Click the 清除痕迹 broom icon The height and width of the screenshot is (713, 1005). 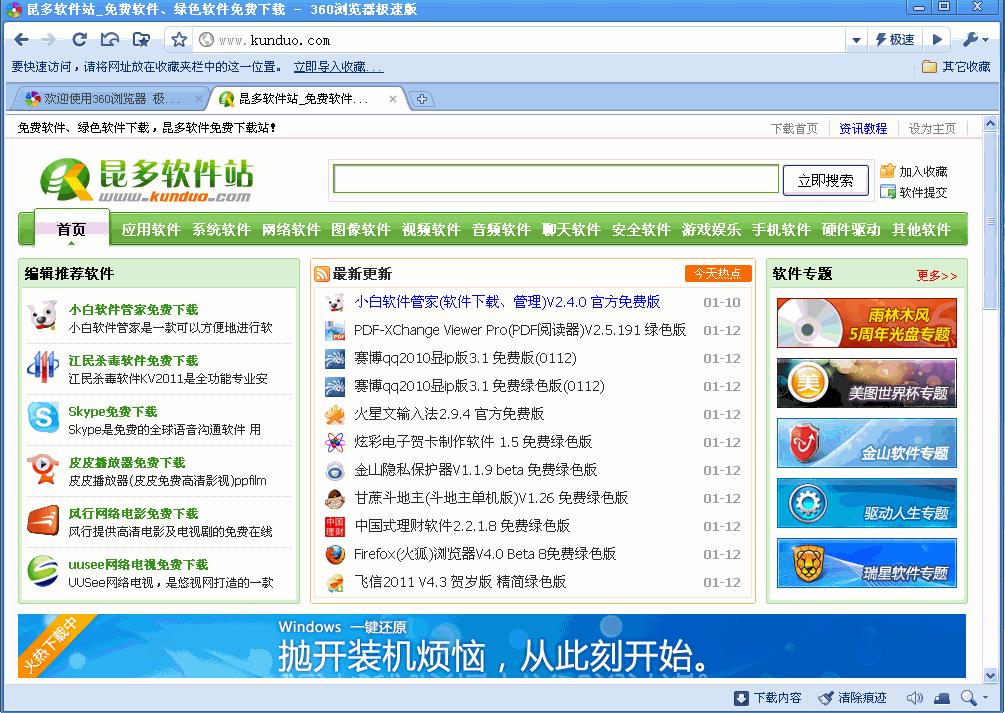(826, 698)
